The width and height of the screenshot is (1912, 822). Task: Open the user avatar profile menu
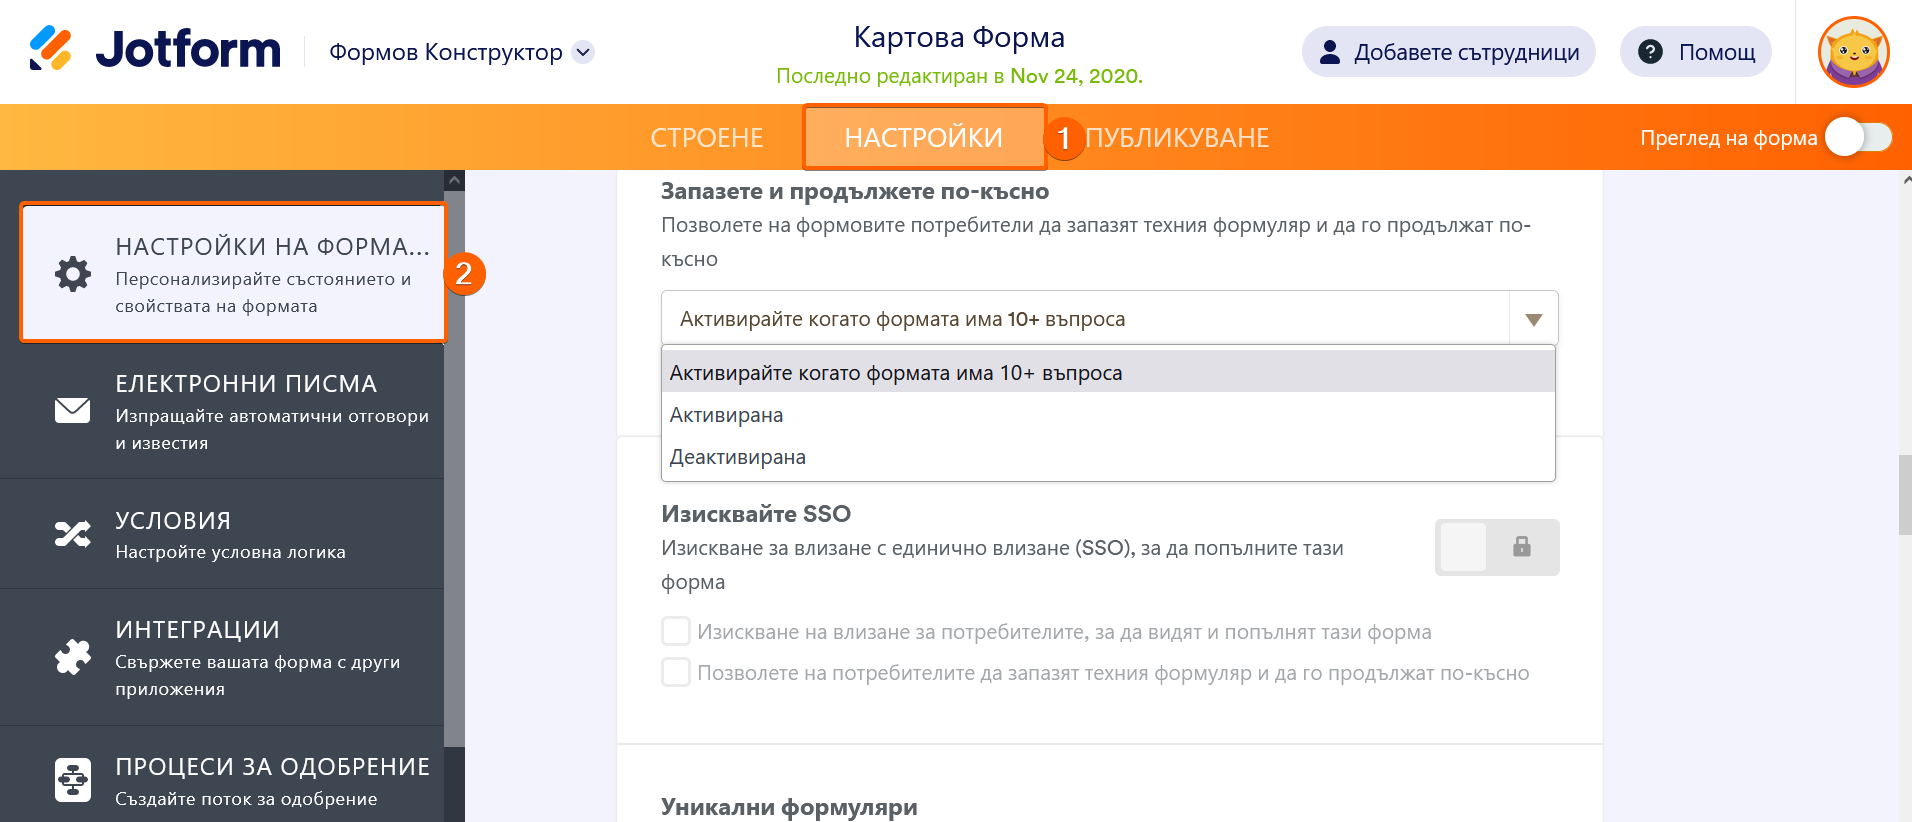click(1853, 52)
